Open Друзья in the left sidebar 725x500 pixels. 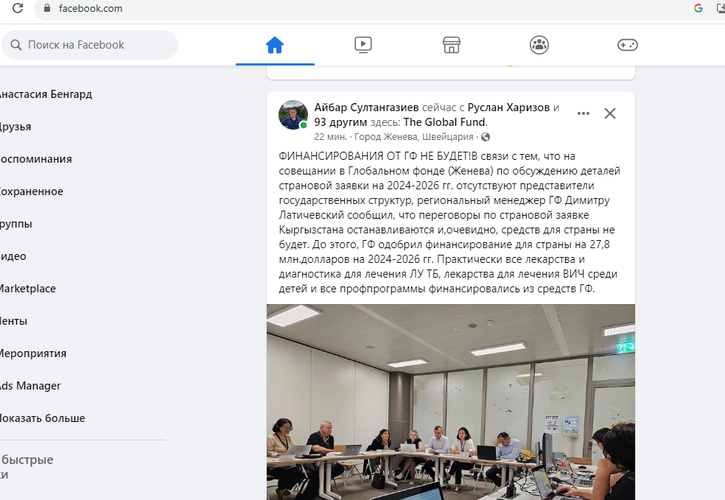(x=15, y=127)
